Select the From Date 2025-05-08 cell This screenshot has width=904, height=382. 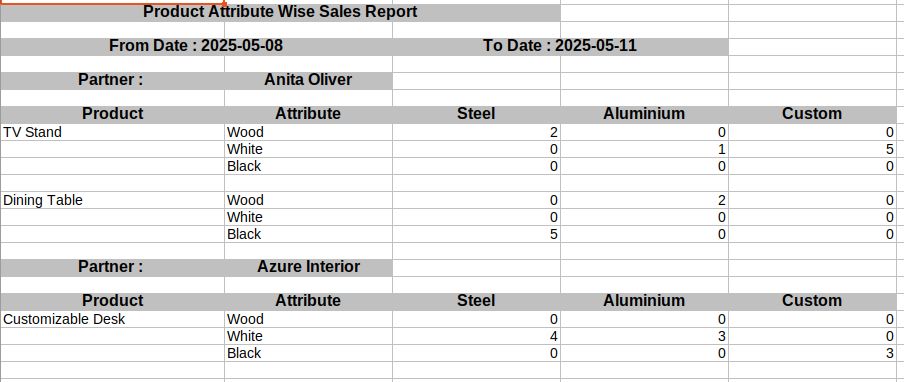[196, 46]
